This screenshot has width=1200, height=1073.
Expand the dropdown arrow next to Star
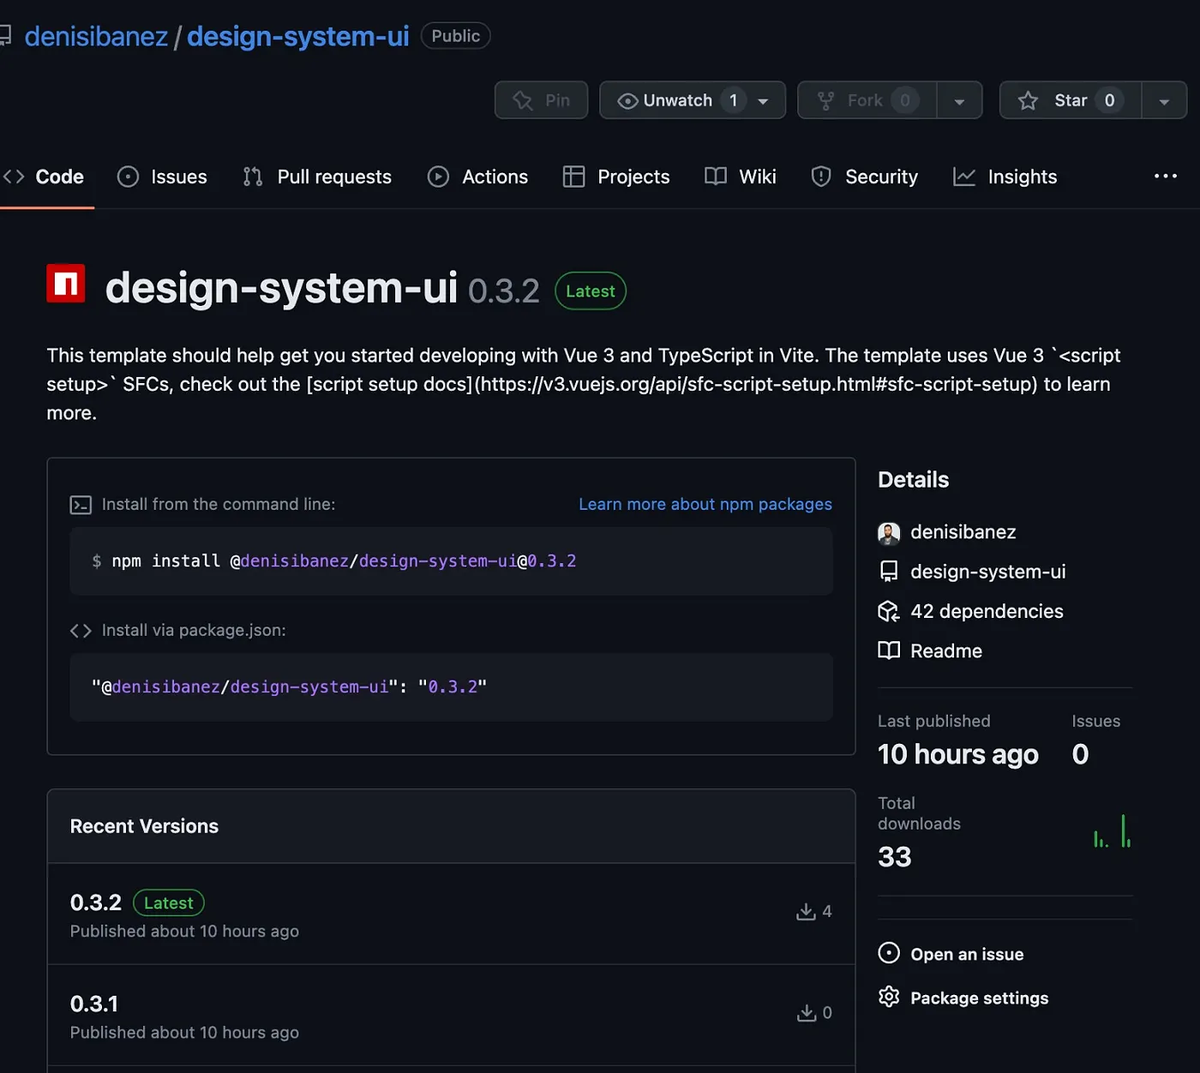pos(1164,101)
